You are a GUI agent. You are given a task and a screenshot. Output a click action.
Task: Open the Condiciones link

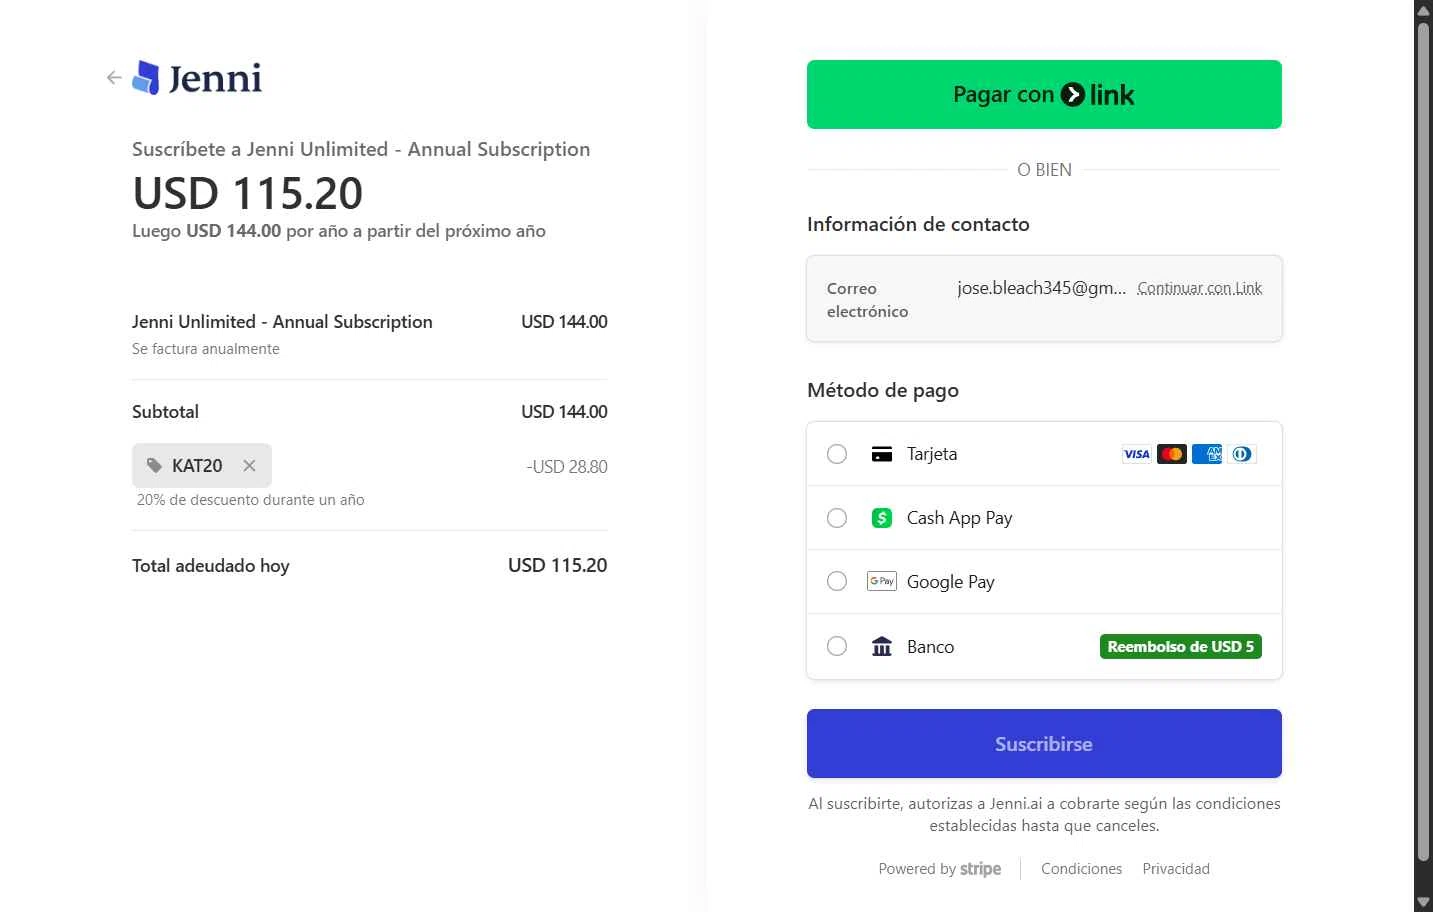[1081, 869]
